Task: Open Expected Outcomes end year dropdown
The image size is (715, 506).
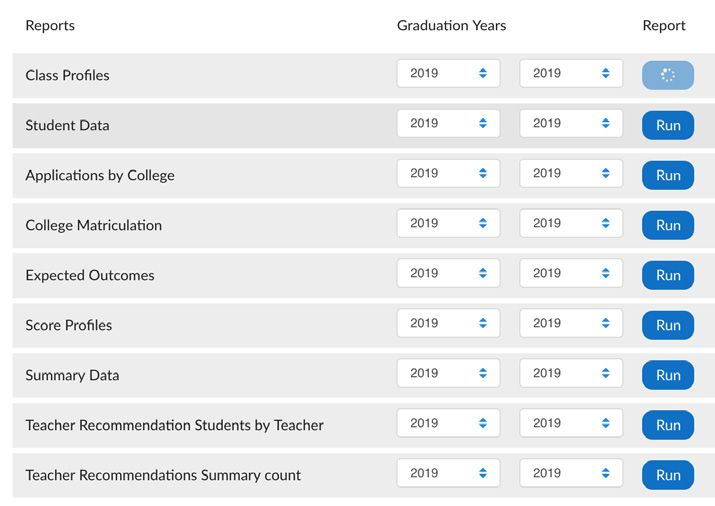Action: 571,273
